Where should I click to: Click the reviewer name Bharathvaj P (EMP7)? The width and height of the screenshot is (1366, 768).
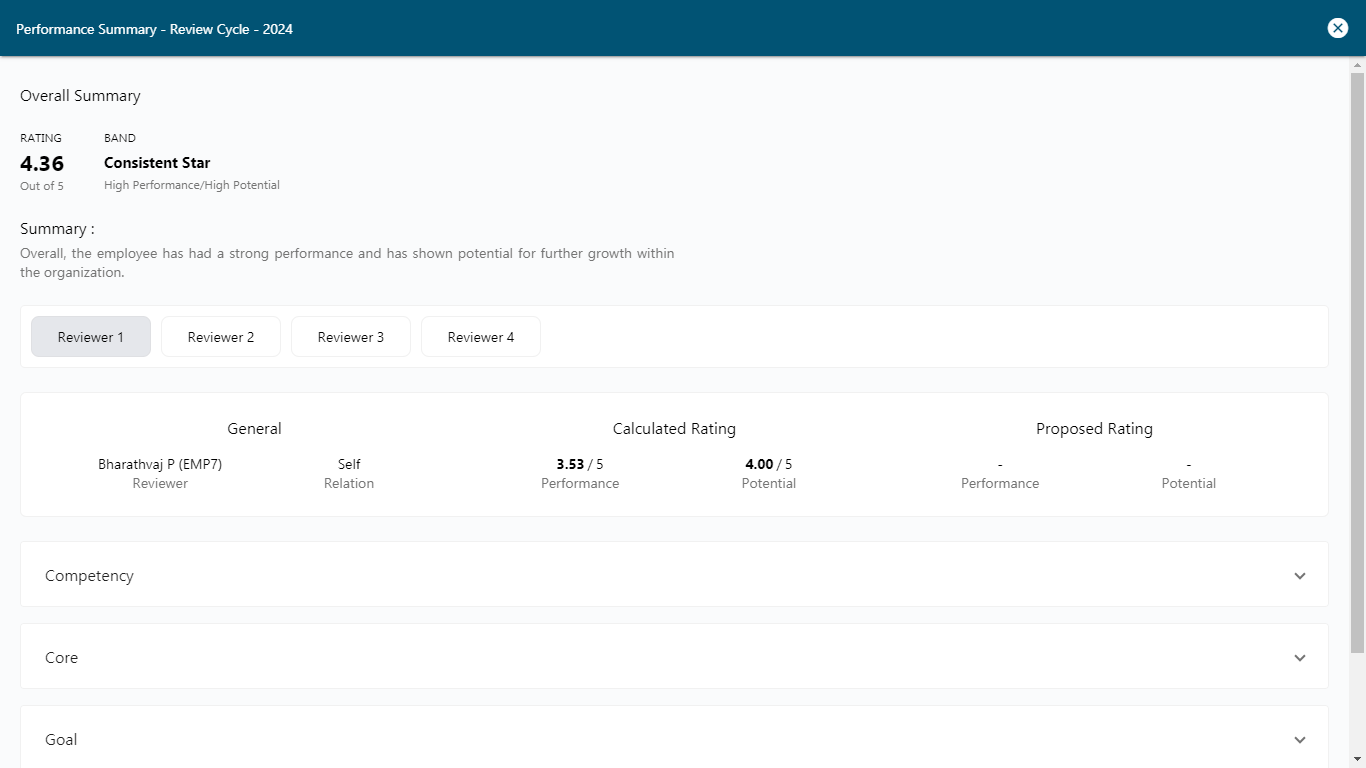(x=160, y=464)
